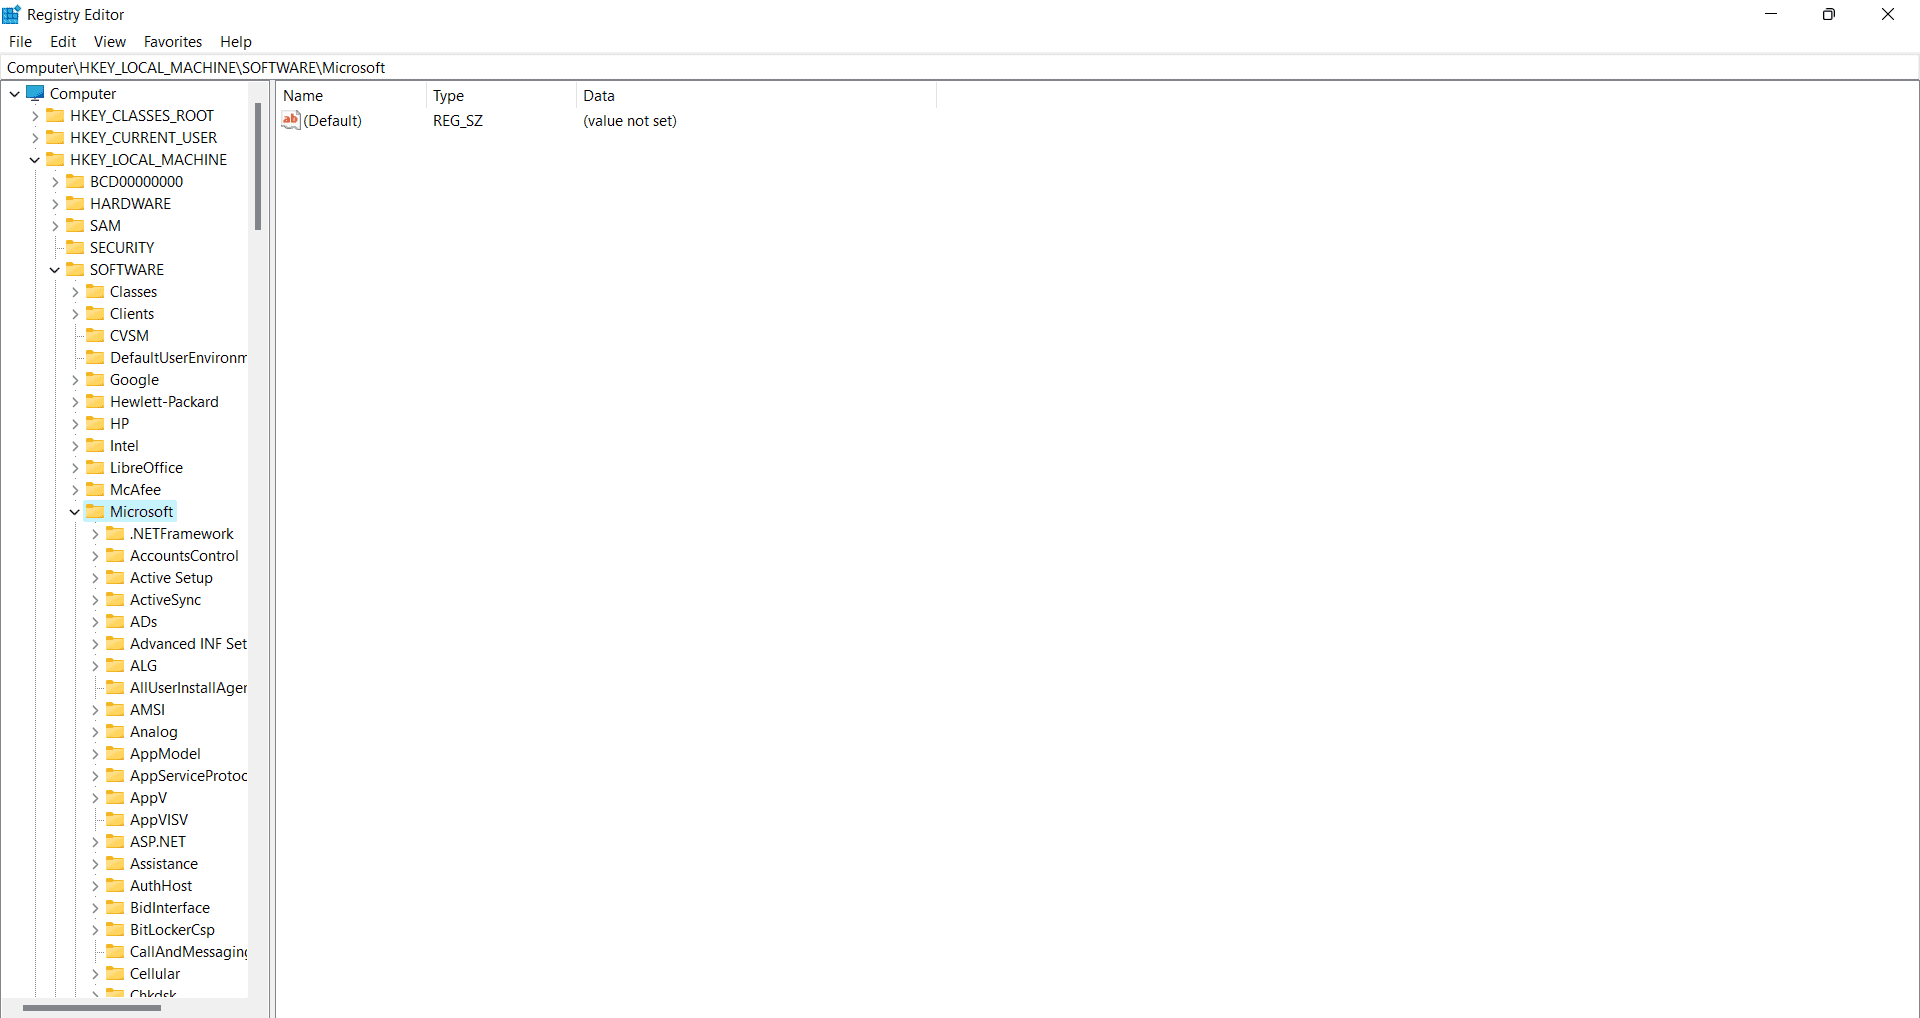Click the LibreOffice key folder icon
The width and height of the screenshot is (1920, 1018).
point(95,467)
